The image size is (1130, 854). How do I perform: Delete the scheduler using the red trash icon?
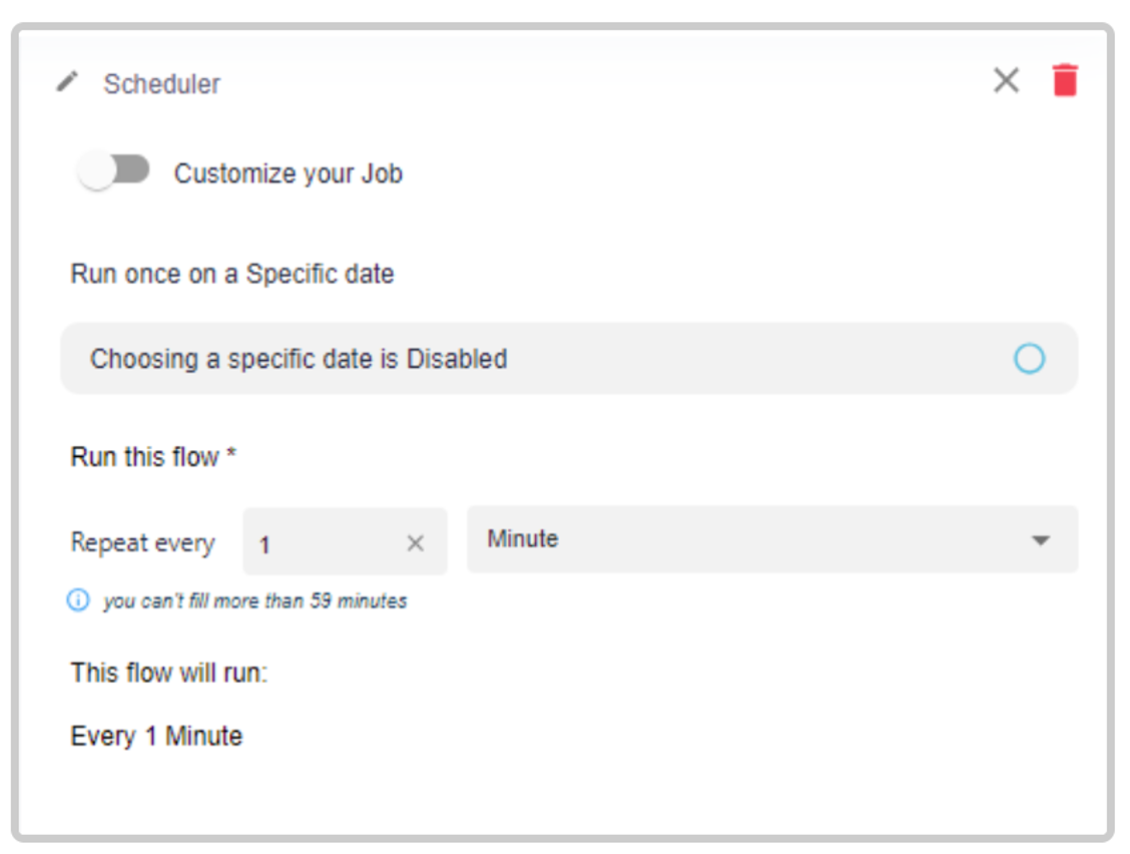click(1064, 80)
